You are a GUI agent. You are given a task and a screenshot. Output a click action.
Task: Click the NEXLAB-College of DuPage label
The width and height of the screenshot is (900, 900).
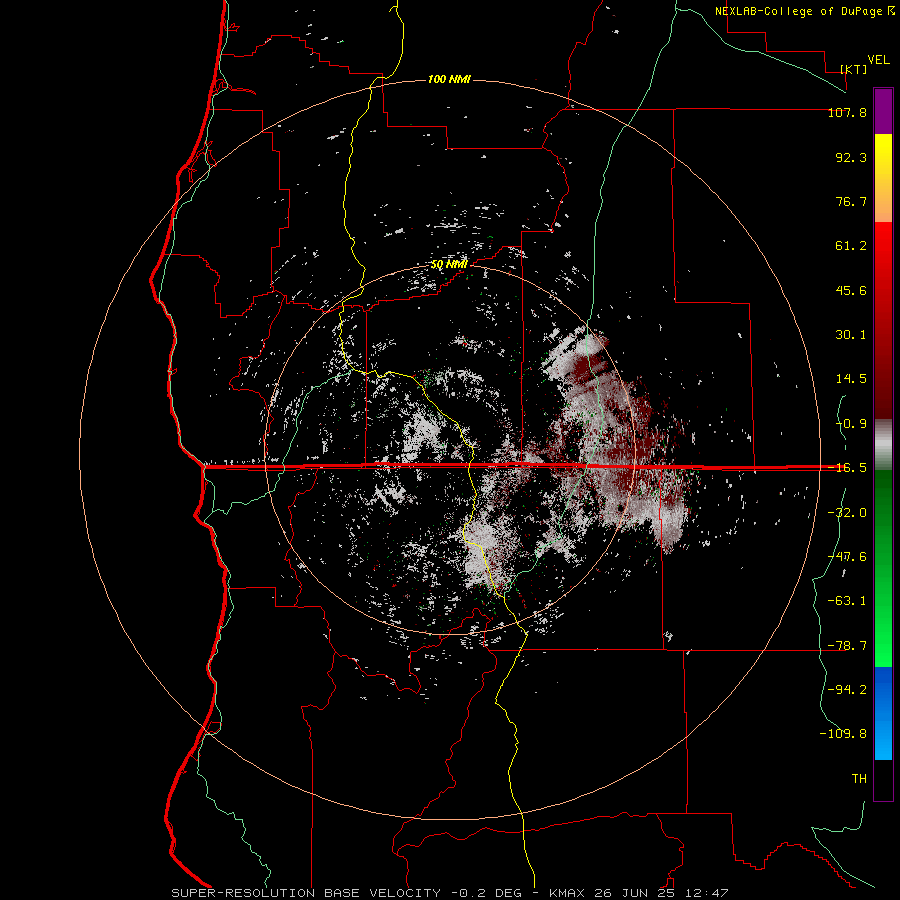[x=800, y=11]
